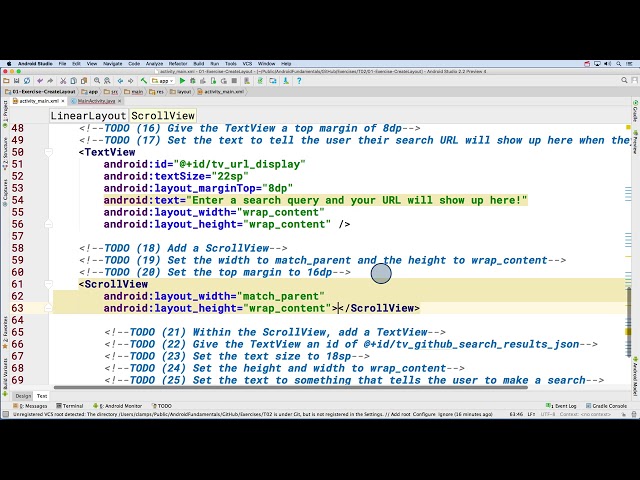Open the Analyze menu
640x480 pixels.
pyautogui.click(x=154, y=64)
